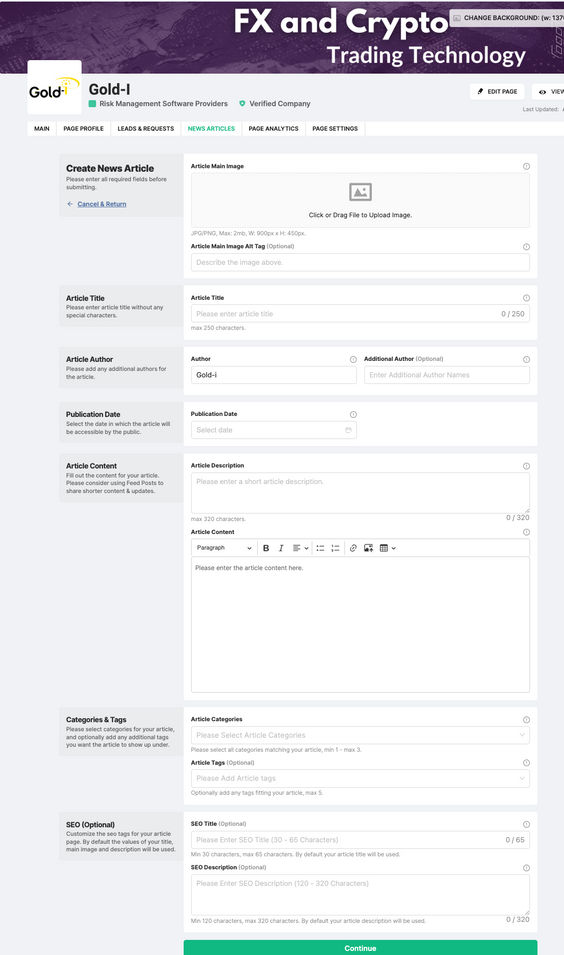The image size is (564, 955).
Task: Follow the Cancel & Return link
Action: tap(102, 204)
